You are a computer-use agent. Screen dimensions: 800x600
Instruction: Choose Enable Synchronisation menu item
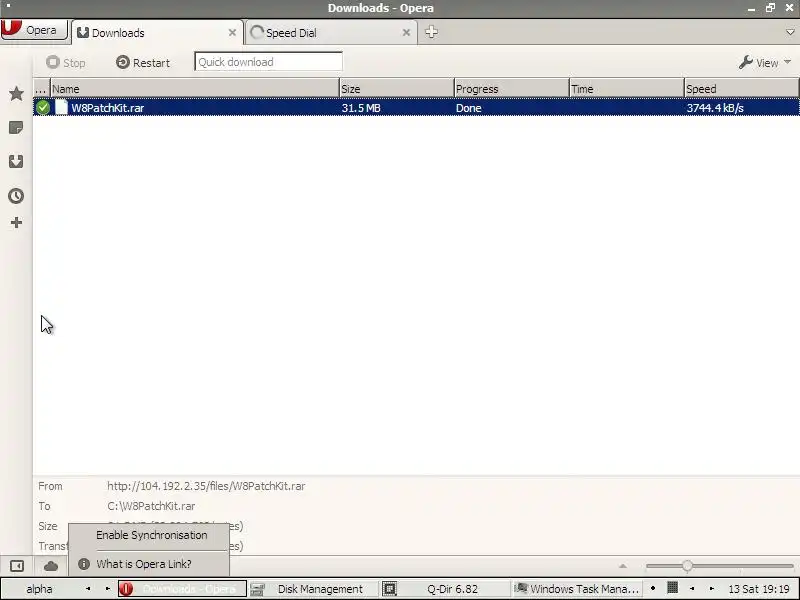pyautogui.click(x=152, y=535)
